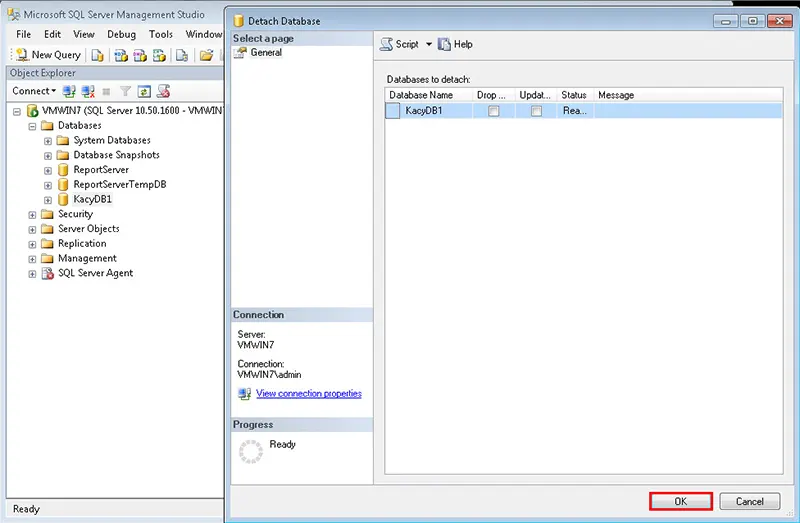Open the Edit menu
The image size is (800, 523).
[52, 34]
